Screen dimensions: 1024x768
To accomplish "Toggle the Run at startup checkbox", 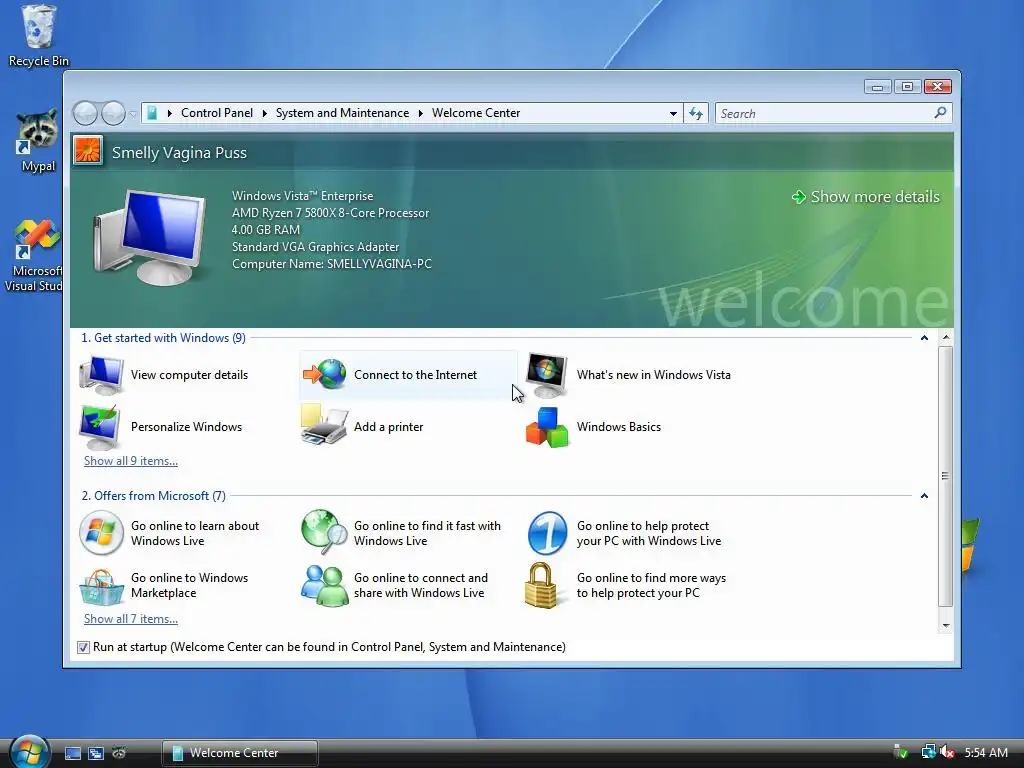I will click(83, 647).
